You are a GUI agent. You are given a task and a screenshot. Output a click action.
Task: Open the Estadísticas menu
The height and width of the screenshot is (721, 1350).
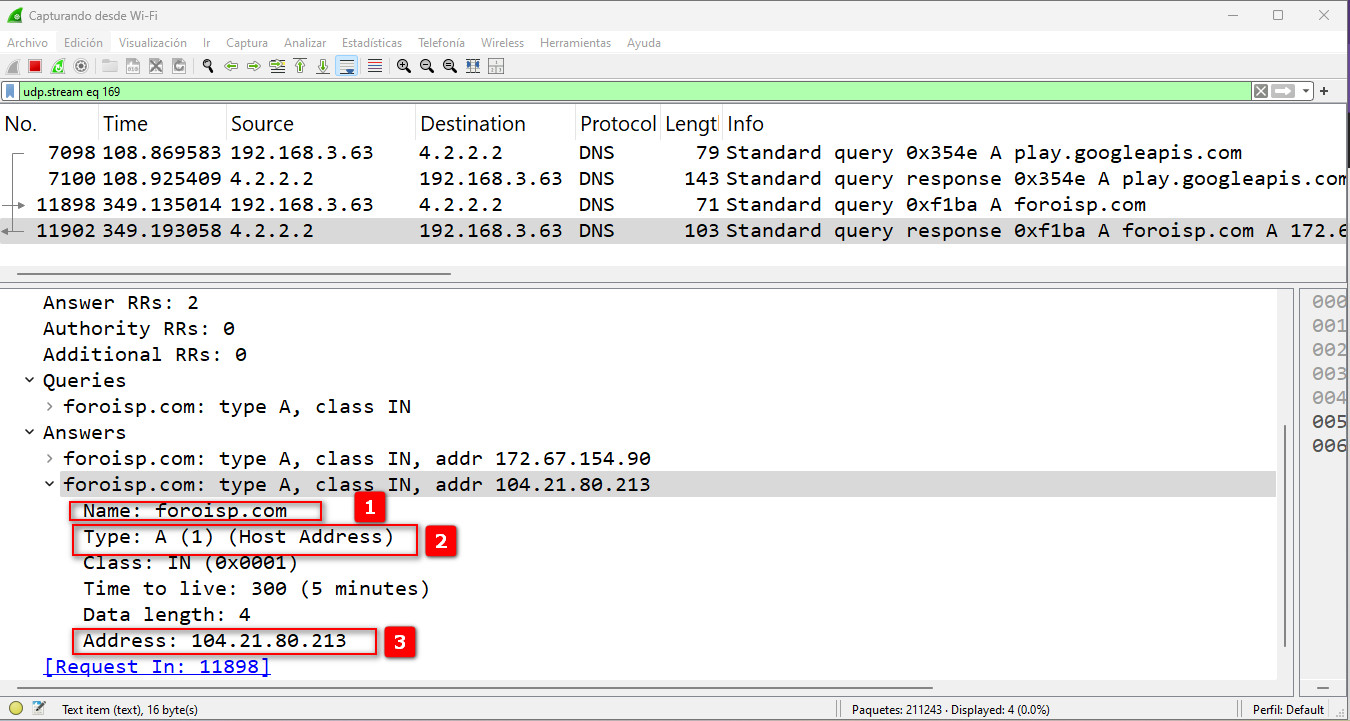(x=371, y=43)
